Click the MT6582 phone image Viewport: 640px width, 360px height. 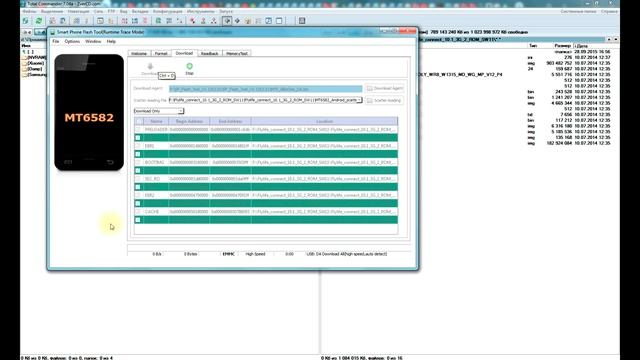click(x=89, y=113)
